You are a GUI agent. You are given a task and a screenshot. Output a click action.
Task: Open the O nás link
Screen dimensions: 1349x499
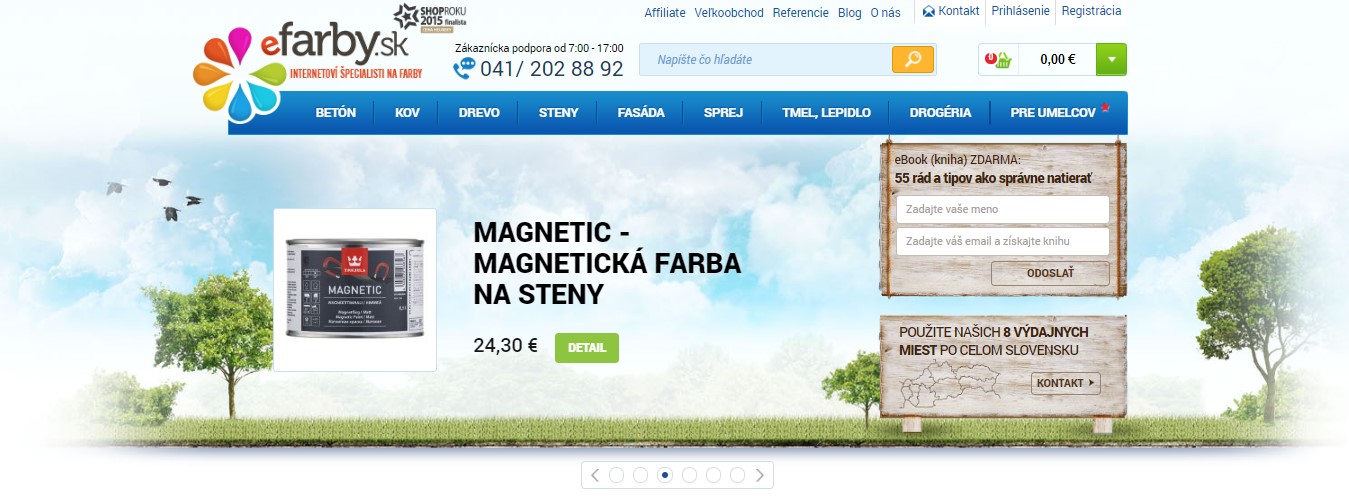(885, 13)
